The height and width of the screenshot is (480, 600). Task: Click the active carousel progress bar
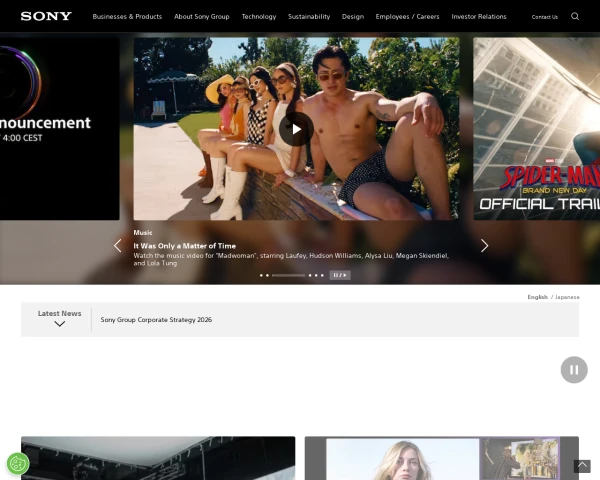point(288,275)
